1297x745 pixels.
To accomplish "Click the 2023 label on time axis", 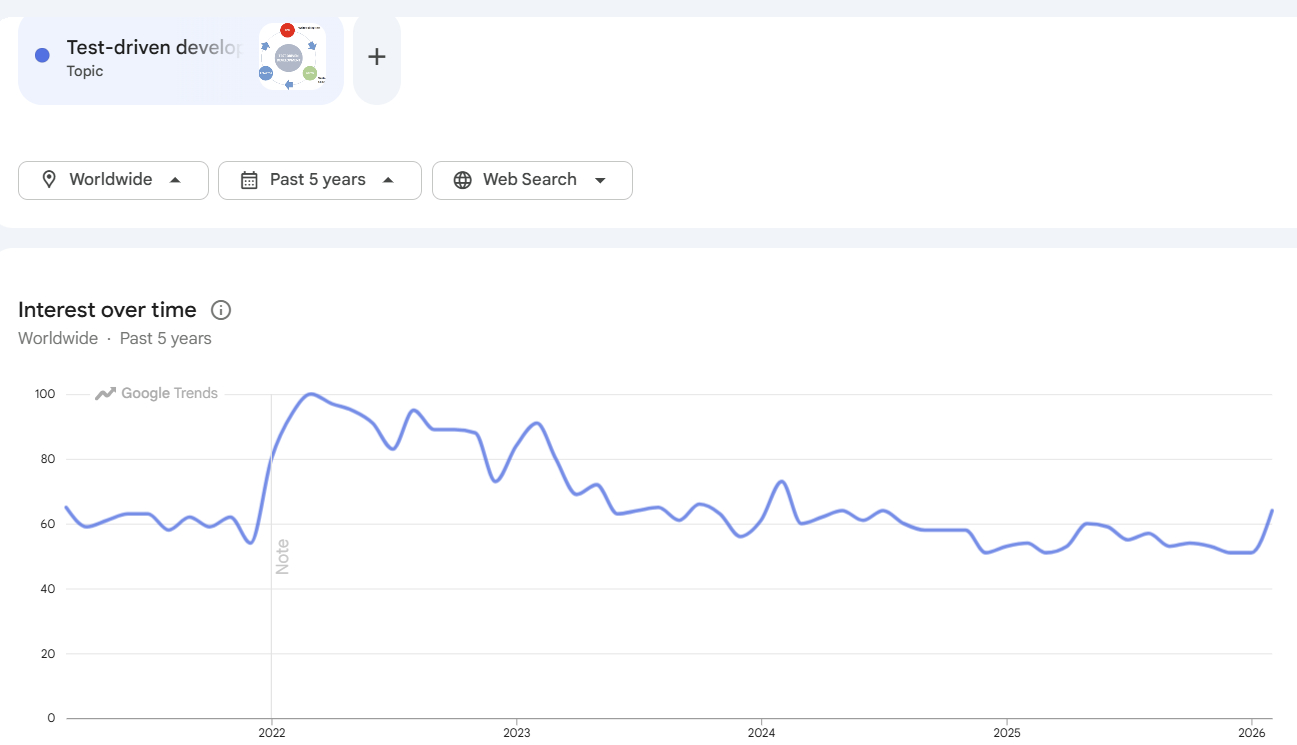I will (x=516, y=731).
